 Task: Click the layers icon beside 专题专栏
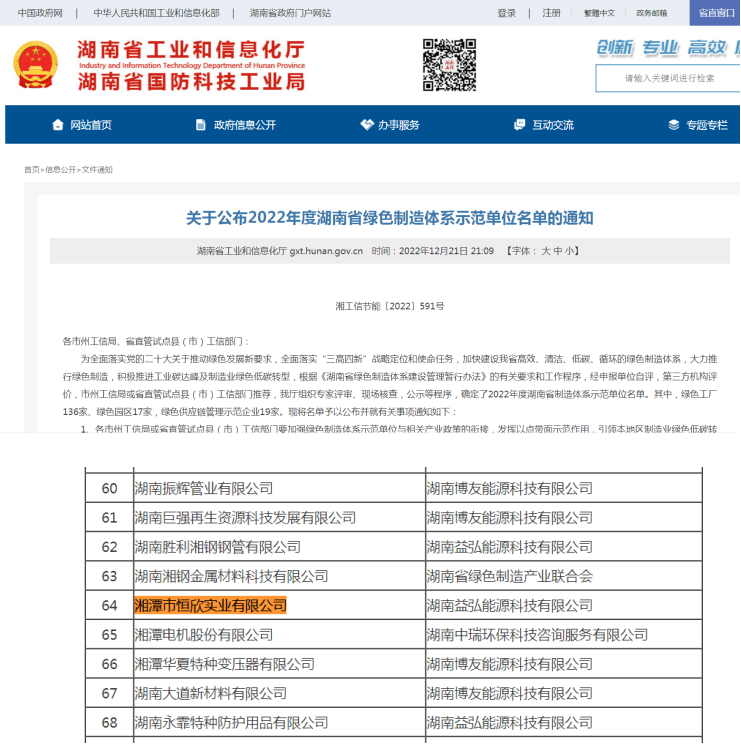674,125
